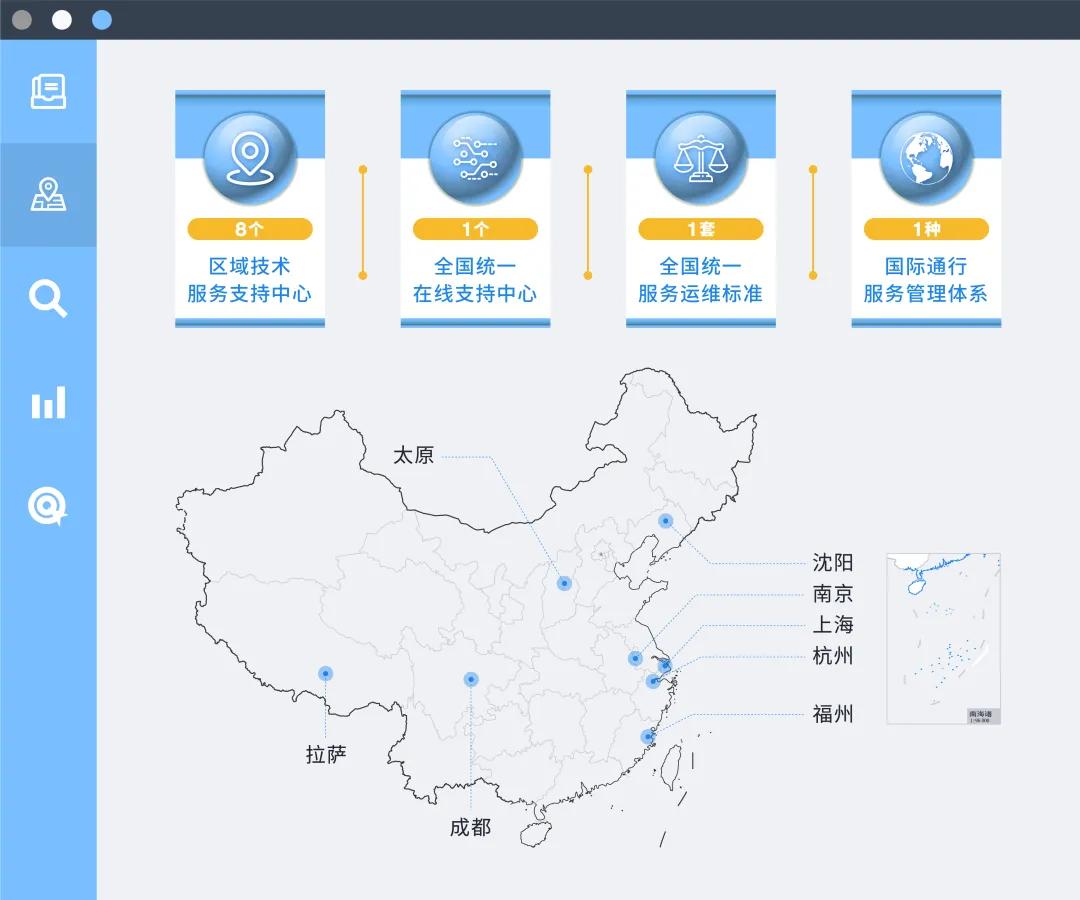Screen dimensions: 1080x900
Task: Open the 区域技术服务支持中心 card title link
Action: (x=249, y=280)
